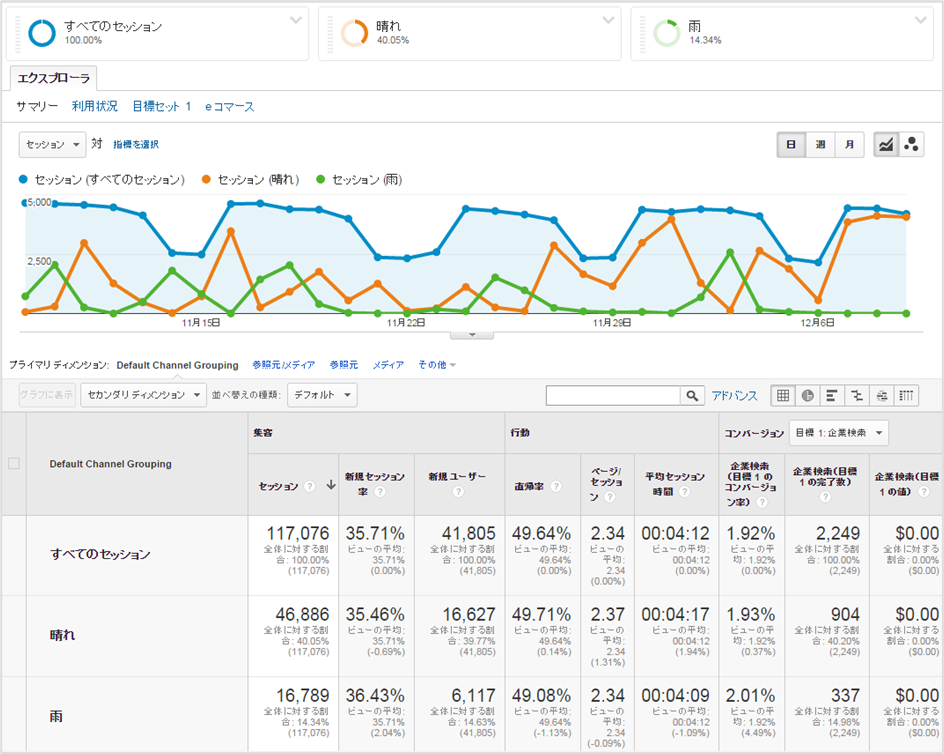Focus the table search input field
The height and width of the screenshot is (754, 944).
coord(613,396)
